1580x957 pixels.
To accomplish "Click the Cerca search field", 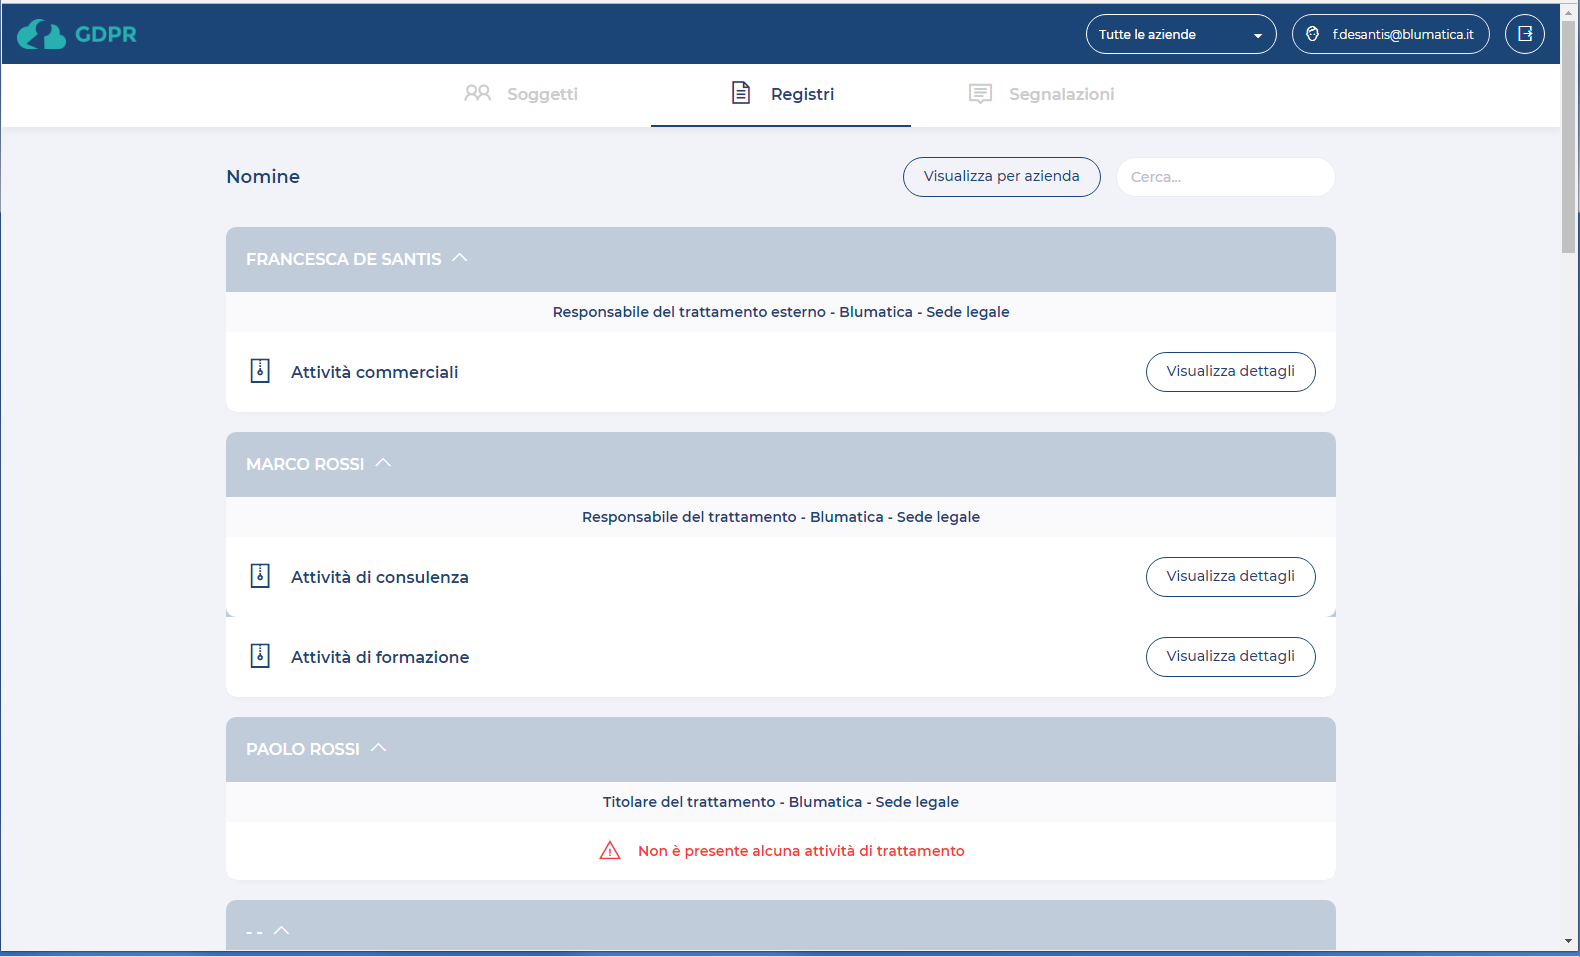I will point(1225,177).
